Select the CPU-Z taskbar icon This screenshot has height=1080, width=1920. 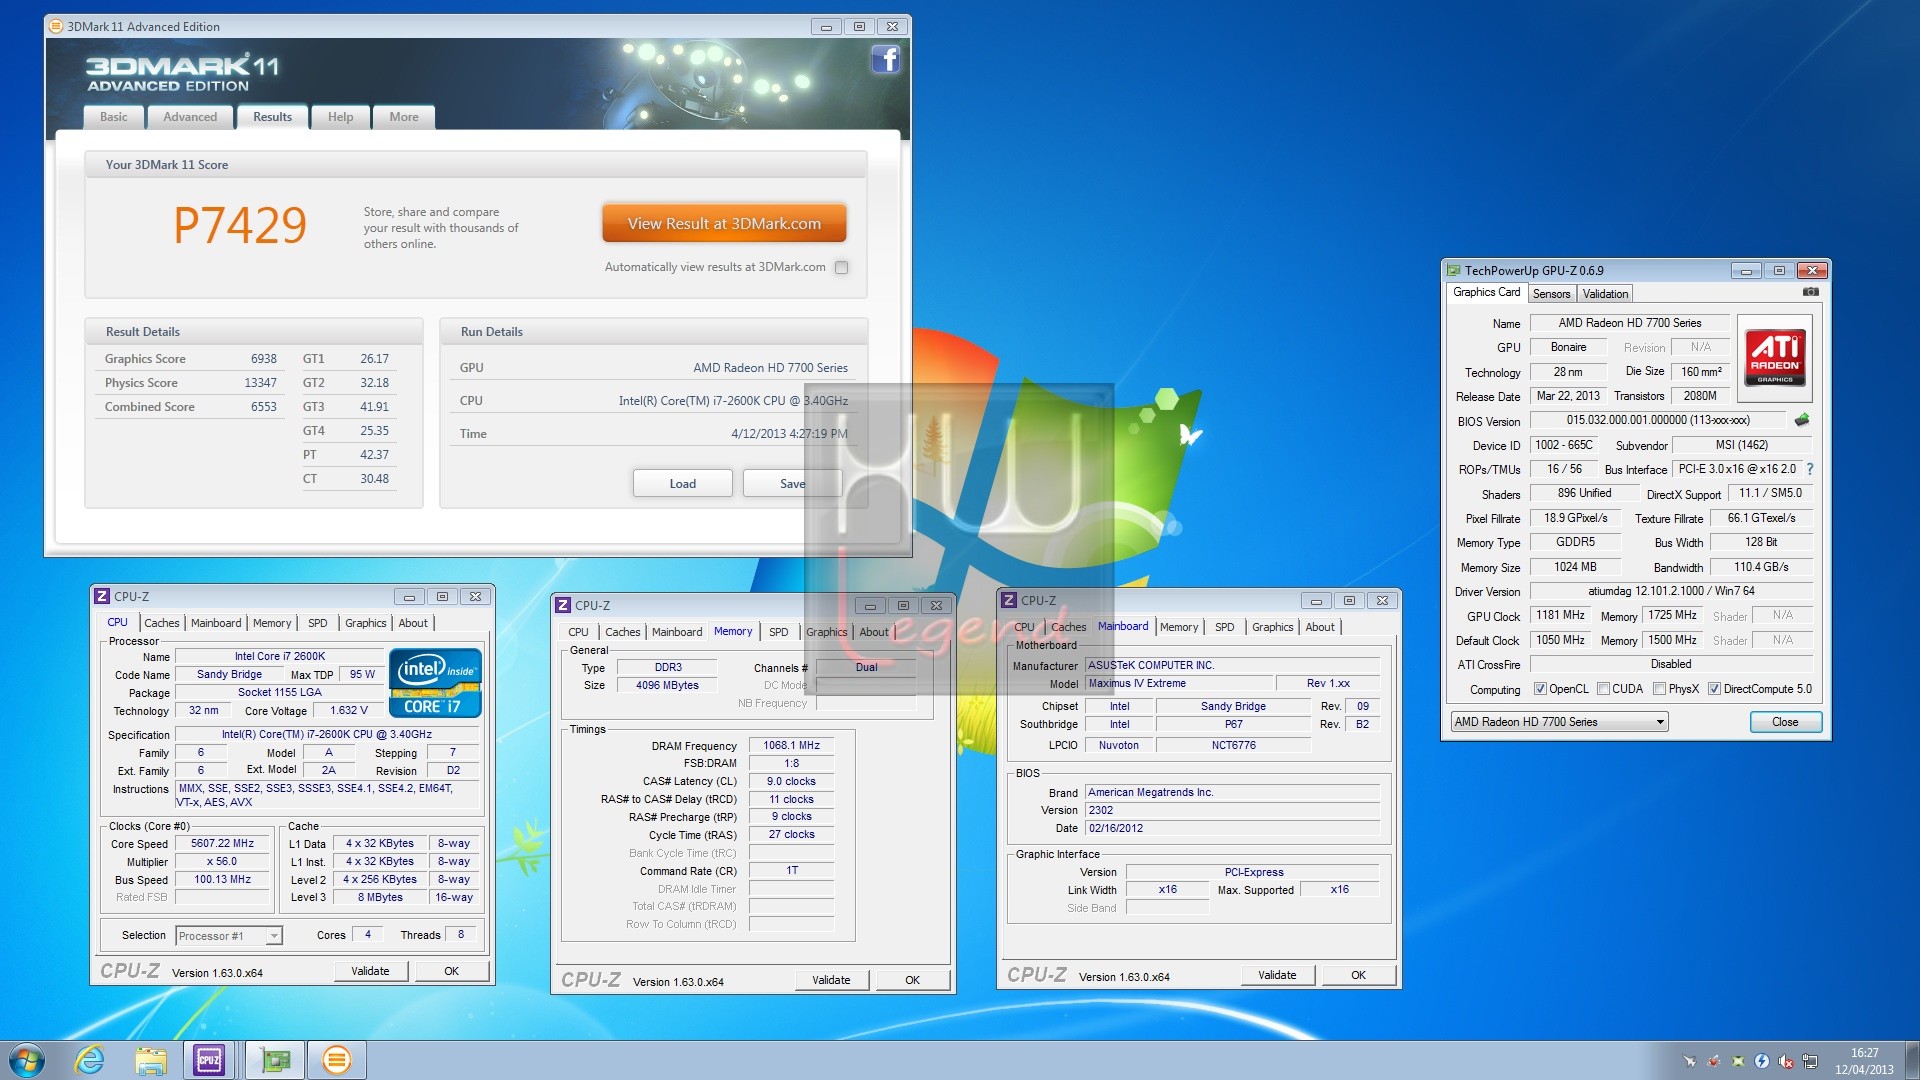(x=209, y=1060)
